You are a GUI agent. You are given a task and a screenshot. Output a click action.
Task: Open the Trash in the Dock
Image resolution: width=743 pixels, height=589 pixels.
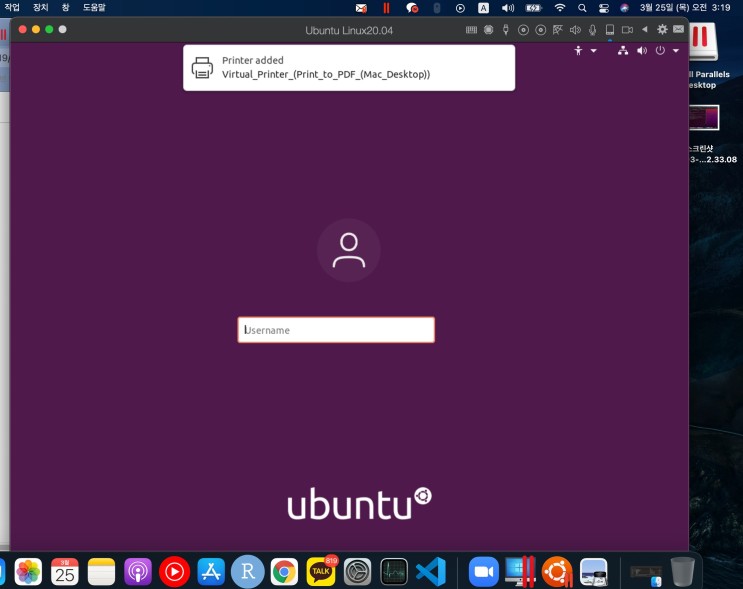682,571
